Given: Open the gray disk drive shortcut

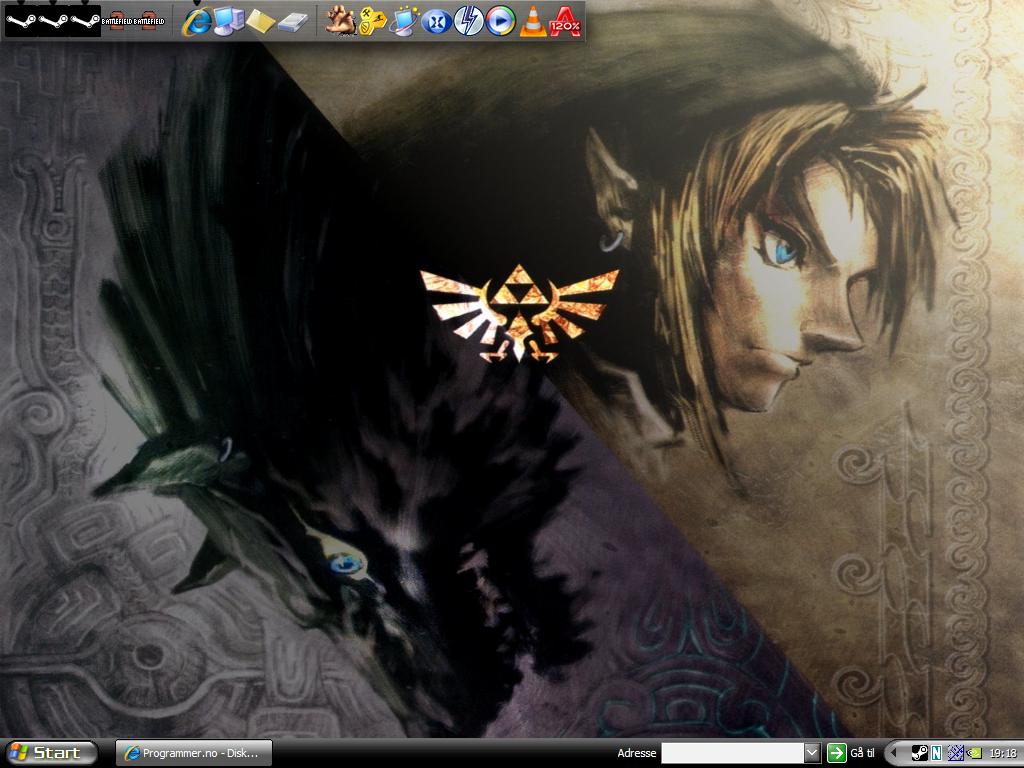Looking at the screenshot, I should tap(292, 22).
